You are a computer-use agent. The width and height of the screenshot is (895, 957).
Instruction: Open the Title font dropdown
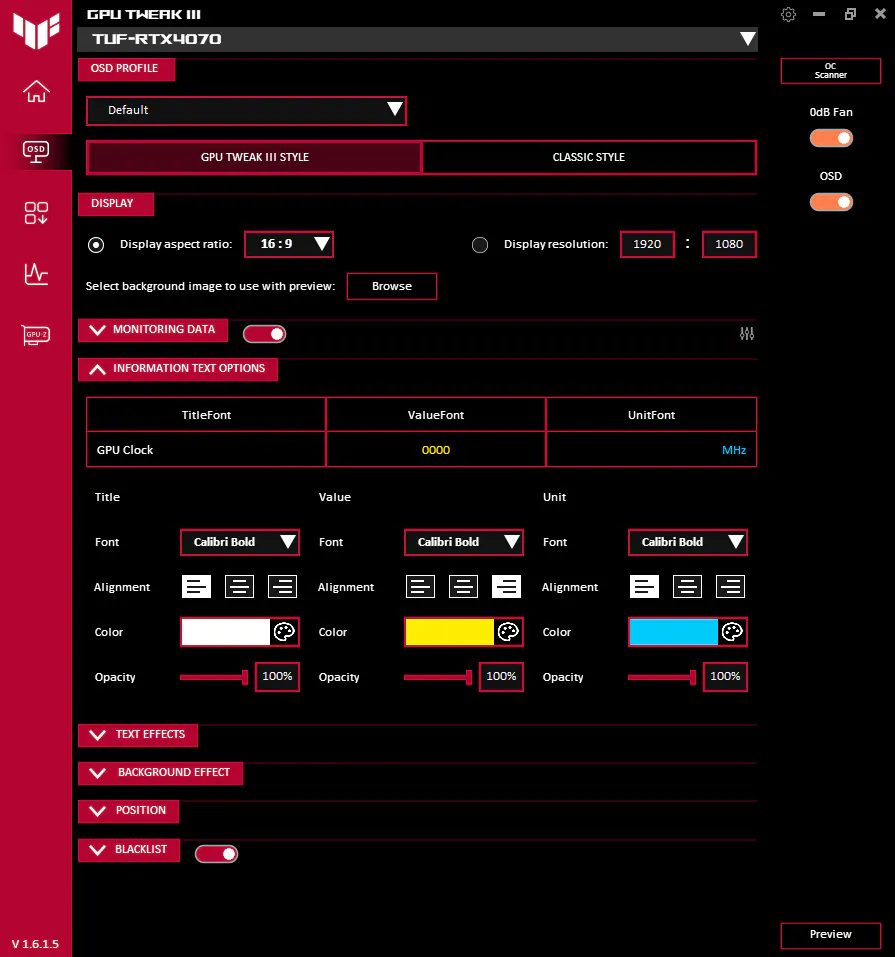click(x=240, y=542)
